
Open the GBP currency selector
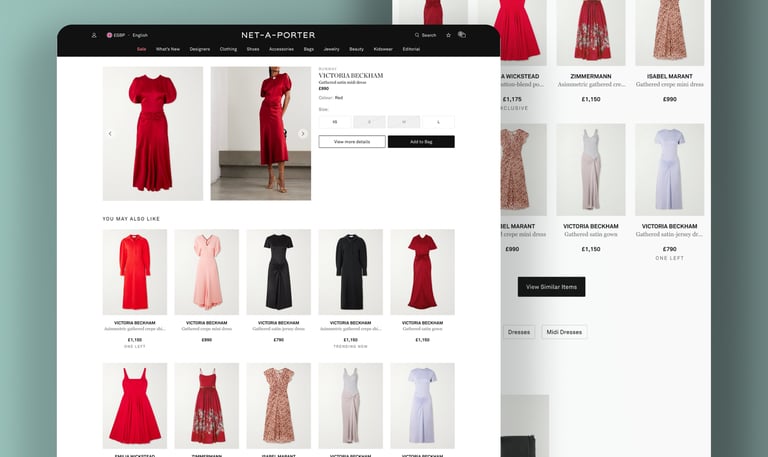pos(116,35)
